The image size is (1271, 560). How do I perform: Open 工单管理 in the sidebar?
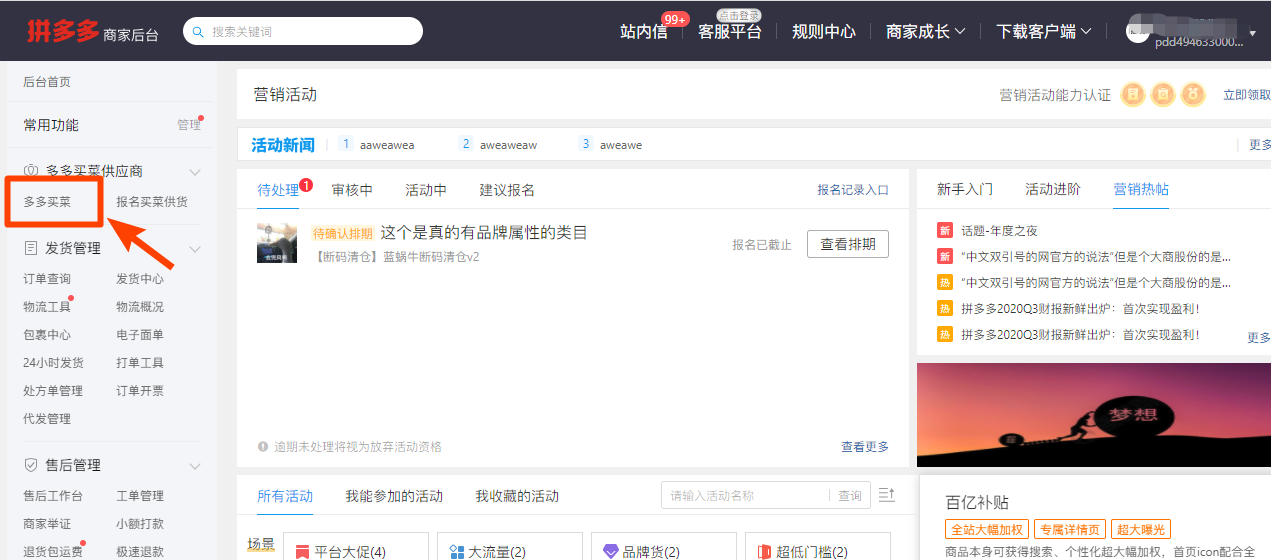tap(140, 496)
